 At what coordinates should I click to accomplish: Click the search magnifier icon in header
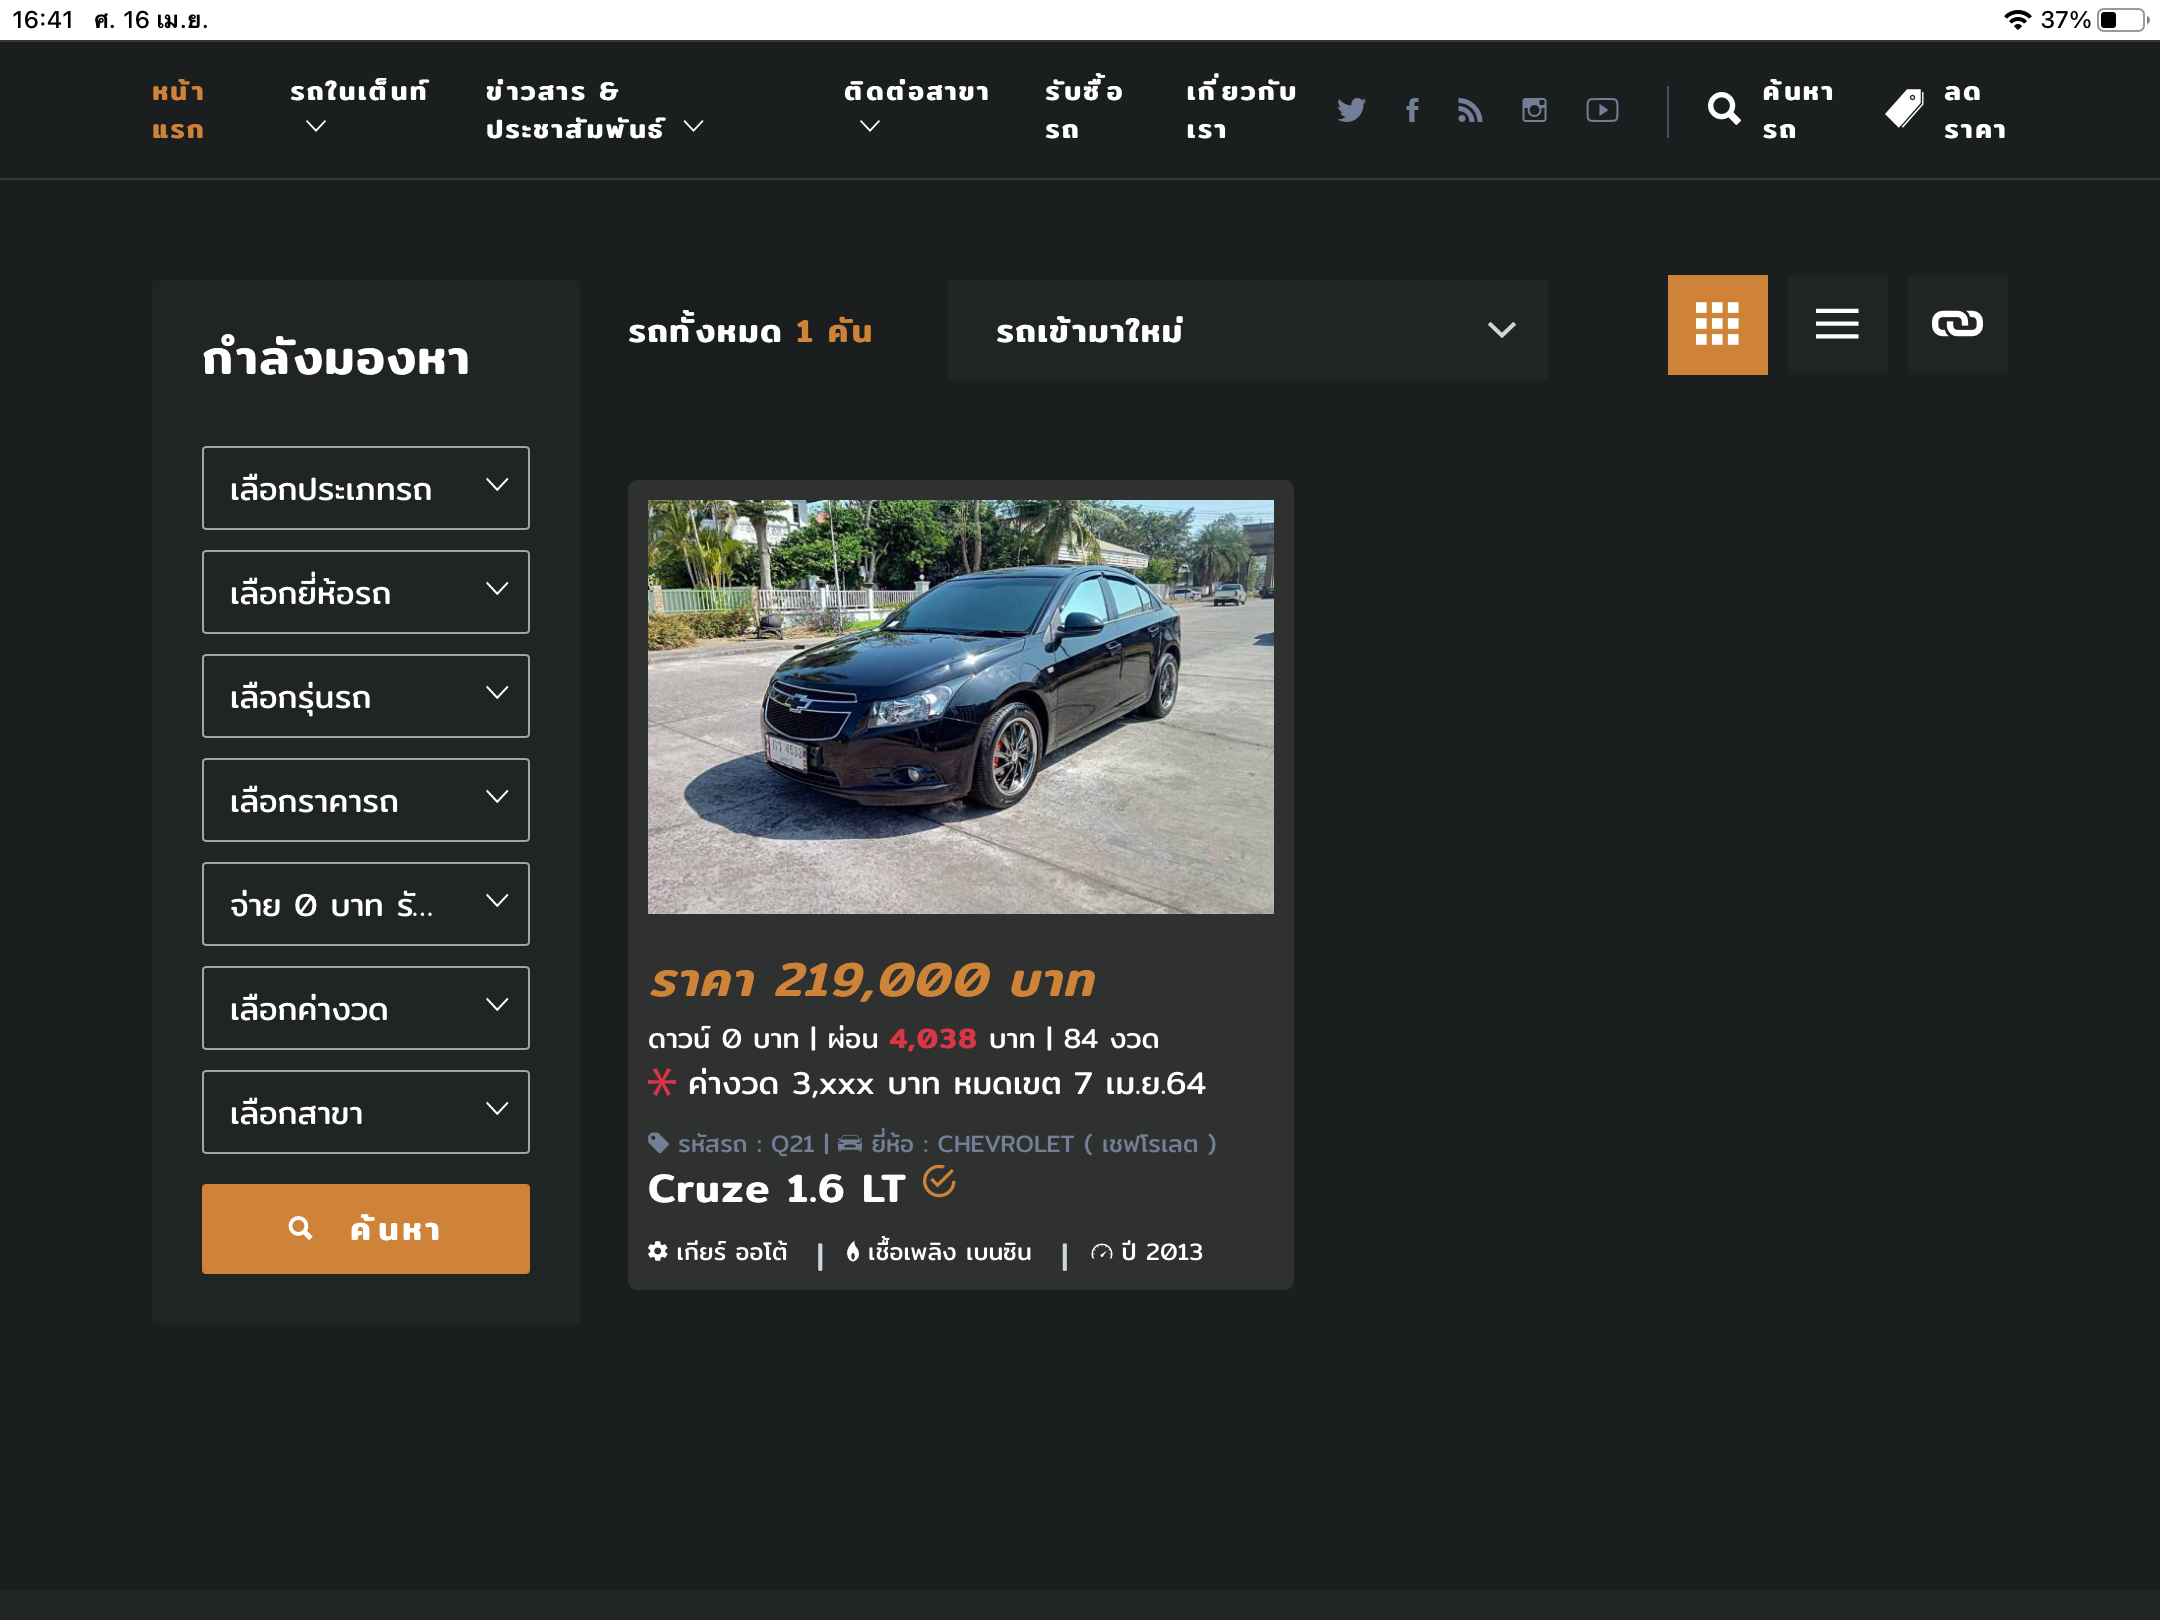coord(1724,109)
